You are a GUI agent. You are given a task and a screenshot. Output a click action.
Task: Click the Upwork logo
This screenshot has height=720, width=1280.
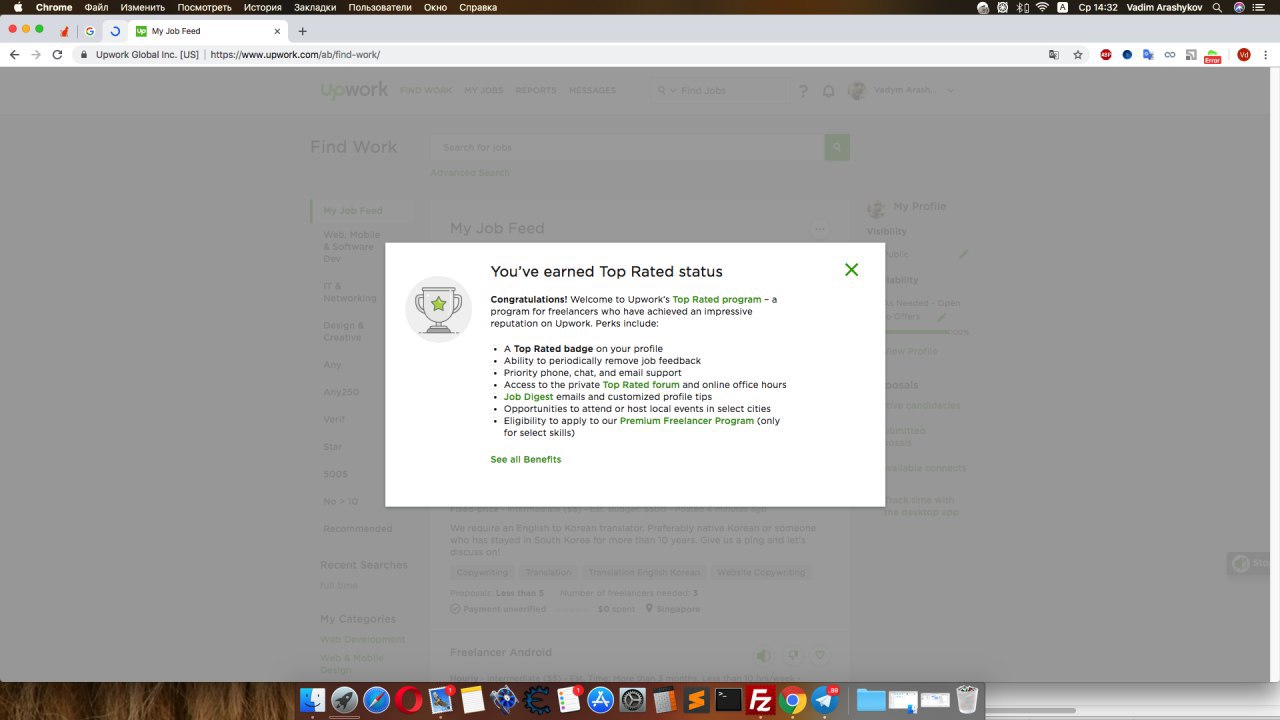coord(354,90)
